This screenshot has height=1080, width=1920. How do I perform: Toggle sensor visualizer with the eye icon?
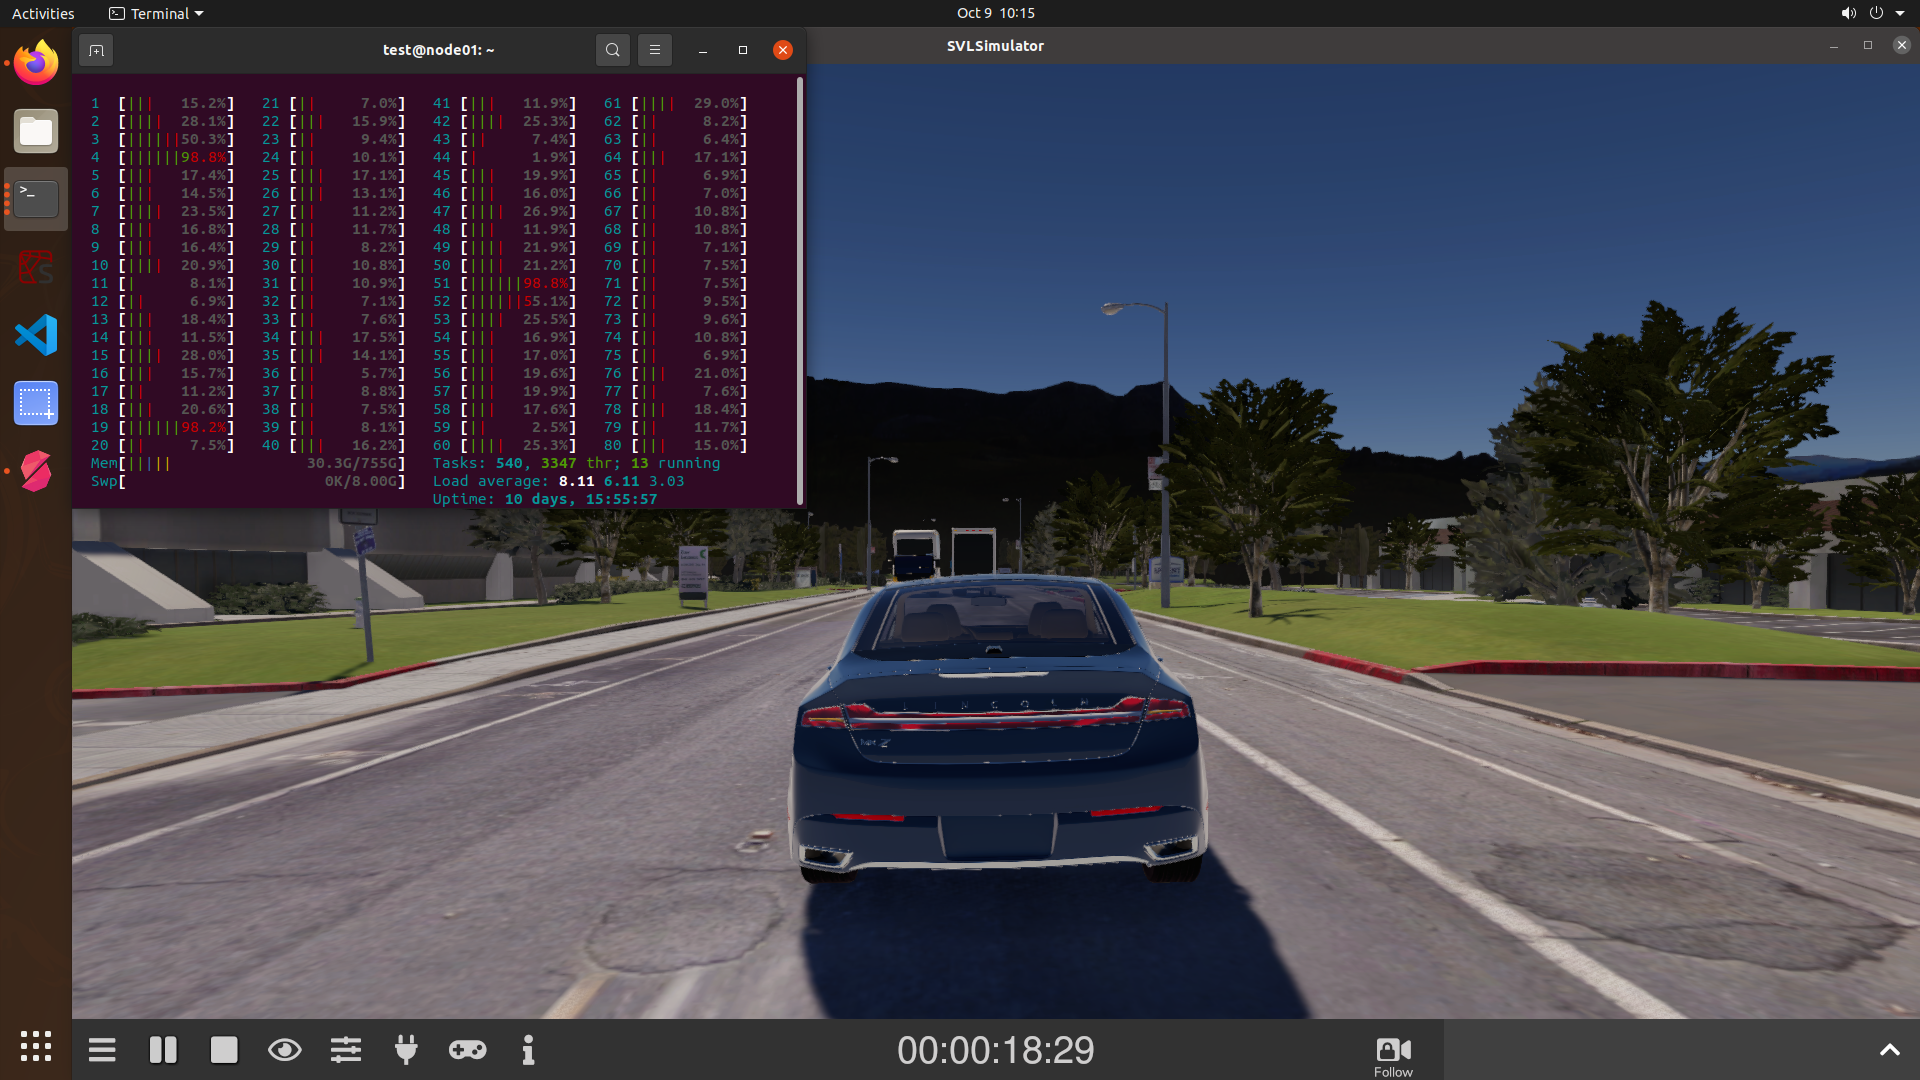tap(285, 1050)
